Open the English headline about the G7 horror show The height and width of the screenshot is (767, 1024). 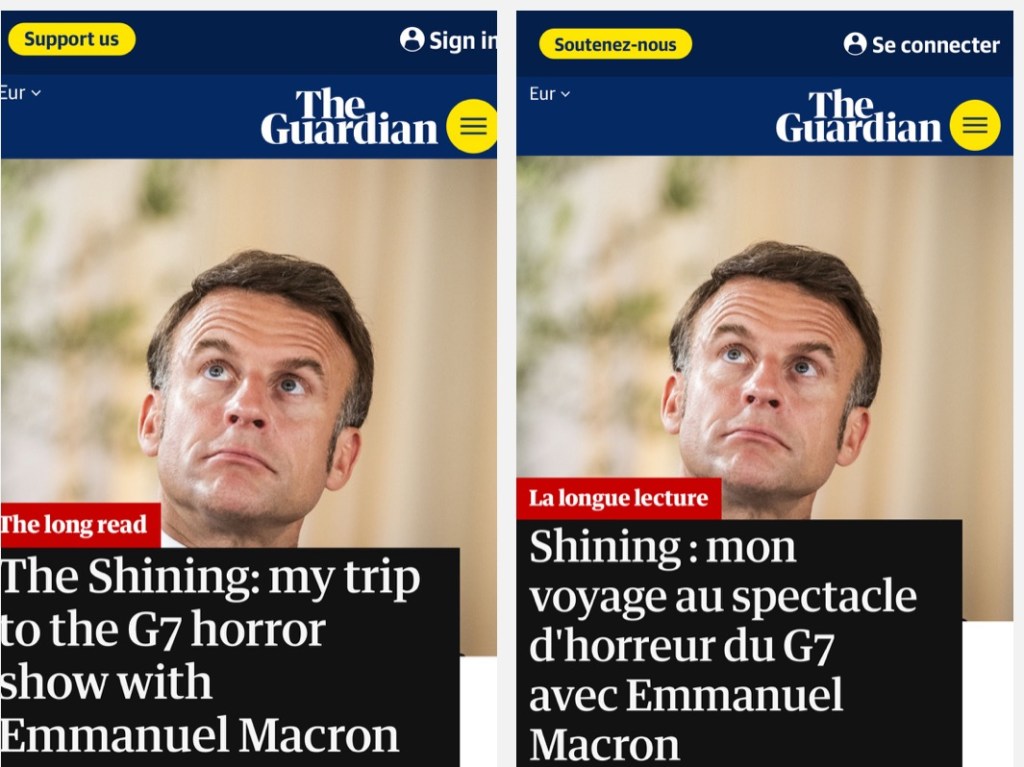[212, 656]
